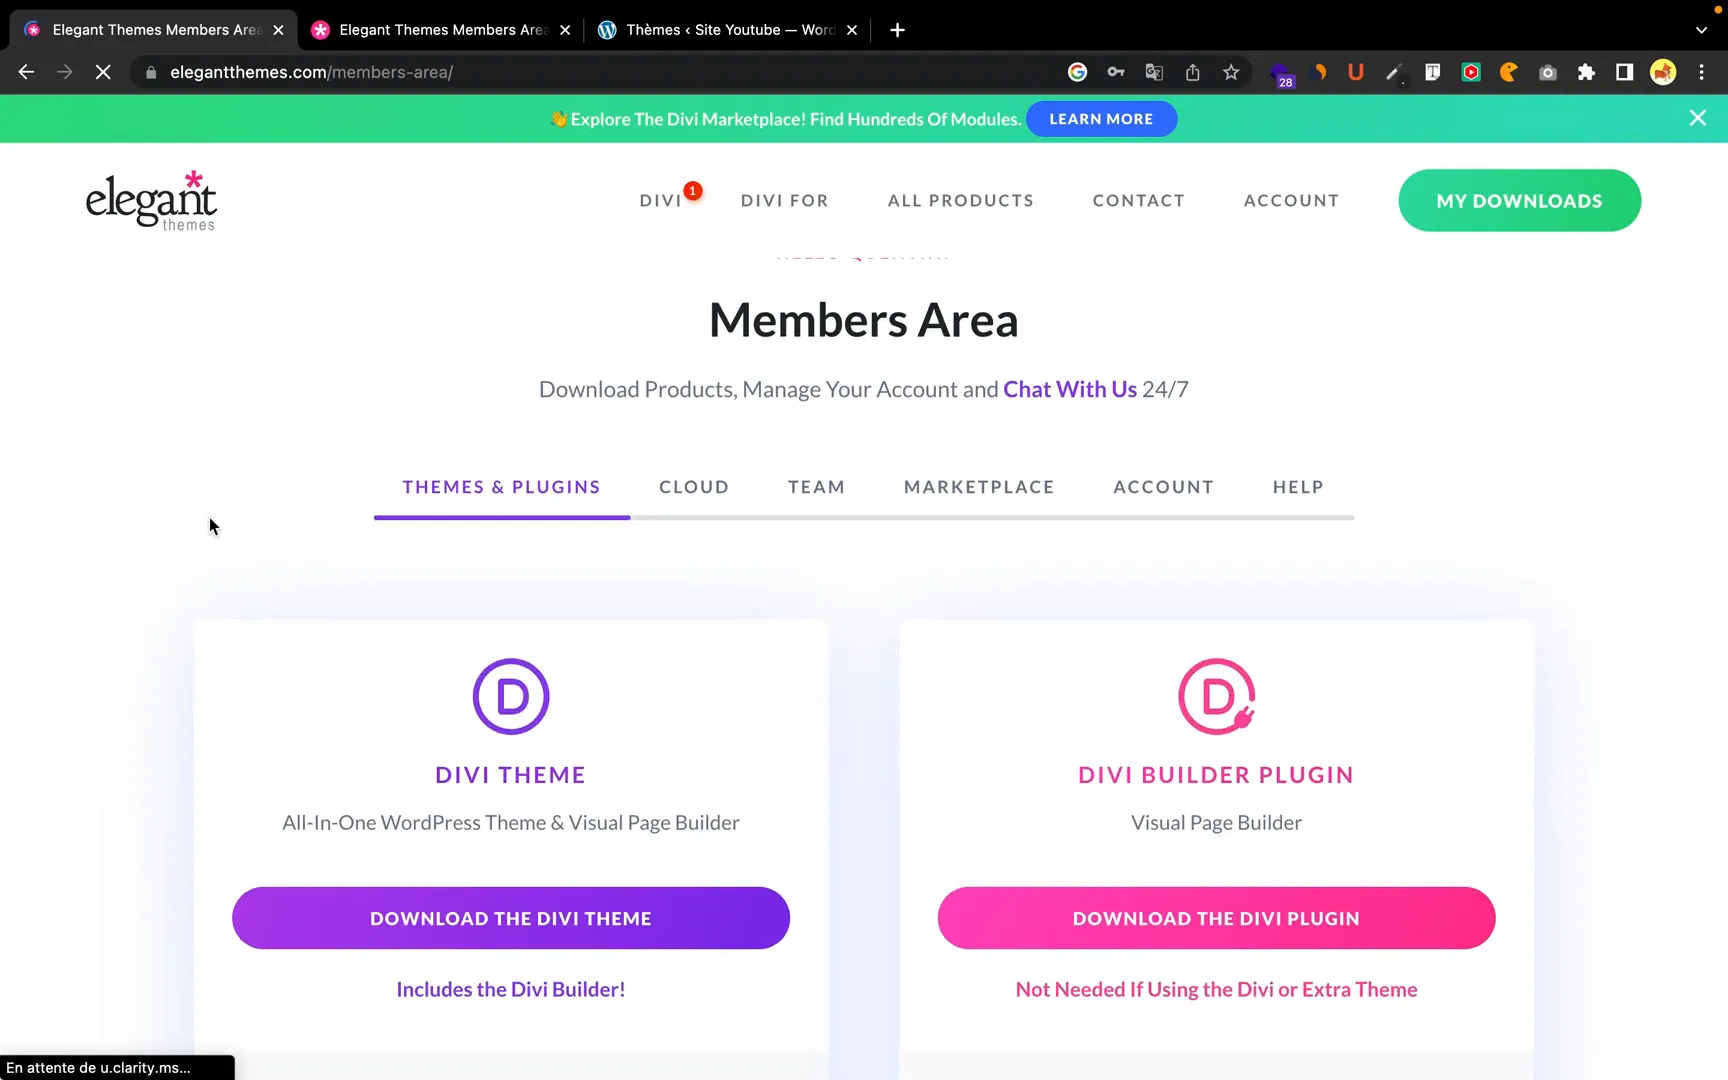Image resolution: width=1728 pixels, height=1080 pixels.
Task: Open orange U extension
Action: 1356,72
